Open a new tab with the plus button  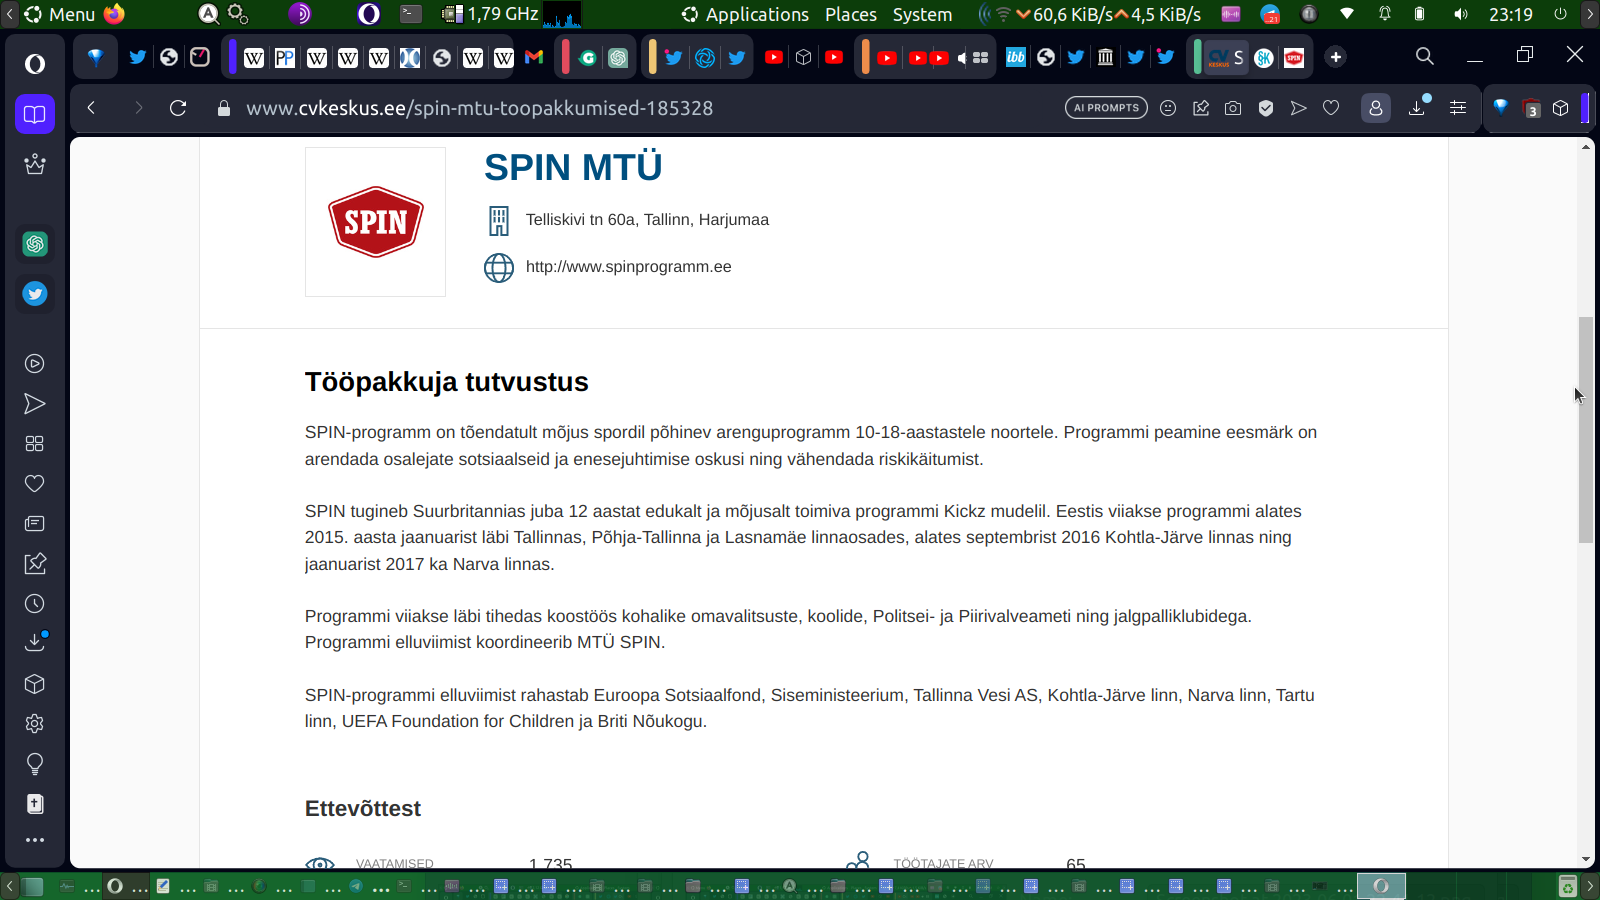click(x=1336, y=57)
